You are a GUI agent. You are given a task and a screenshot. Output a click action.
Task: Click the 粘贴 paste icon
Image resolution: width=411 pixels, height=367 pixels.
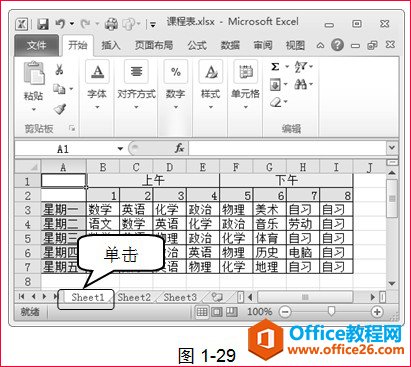(x=34, y=74)
